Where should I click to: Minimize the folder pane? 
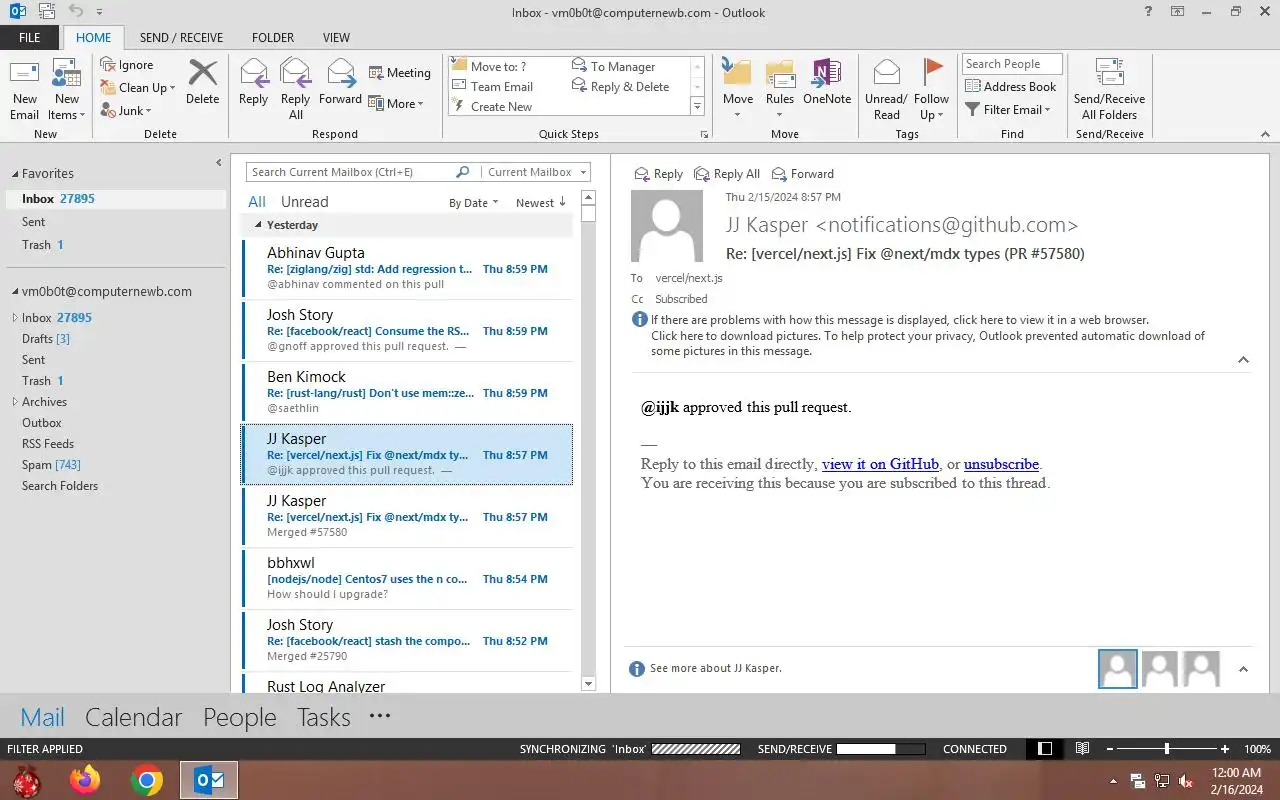tap(219, 163)
